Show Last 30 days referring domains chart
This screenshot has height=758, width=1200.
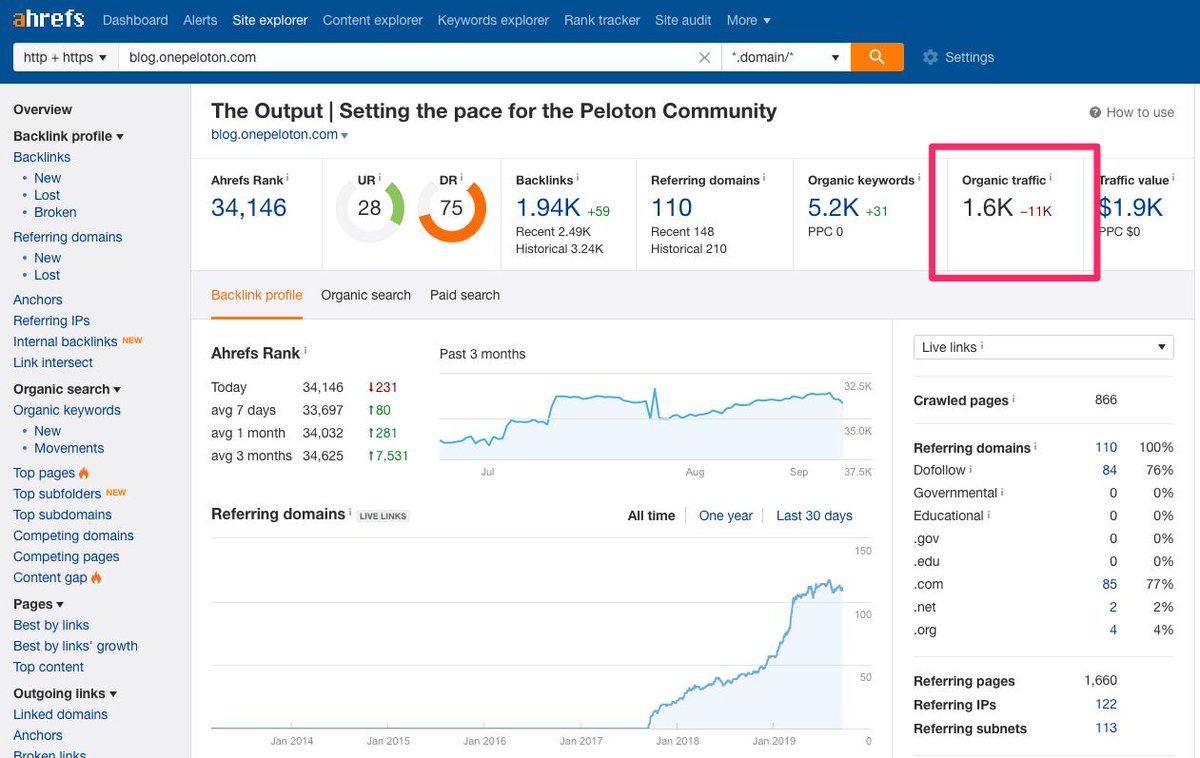(x=814, y=516)
